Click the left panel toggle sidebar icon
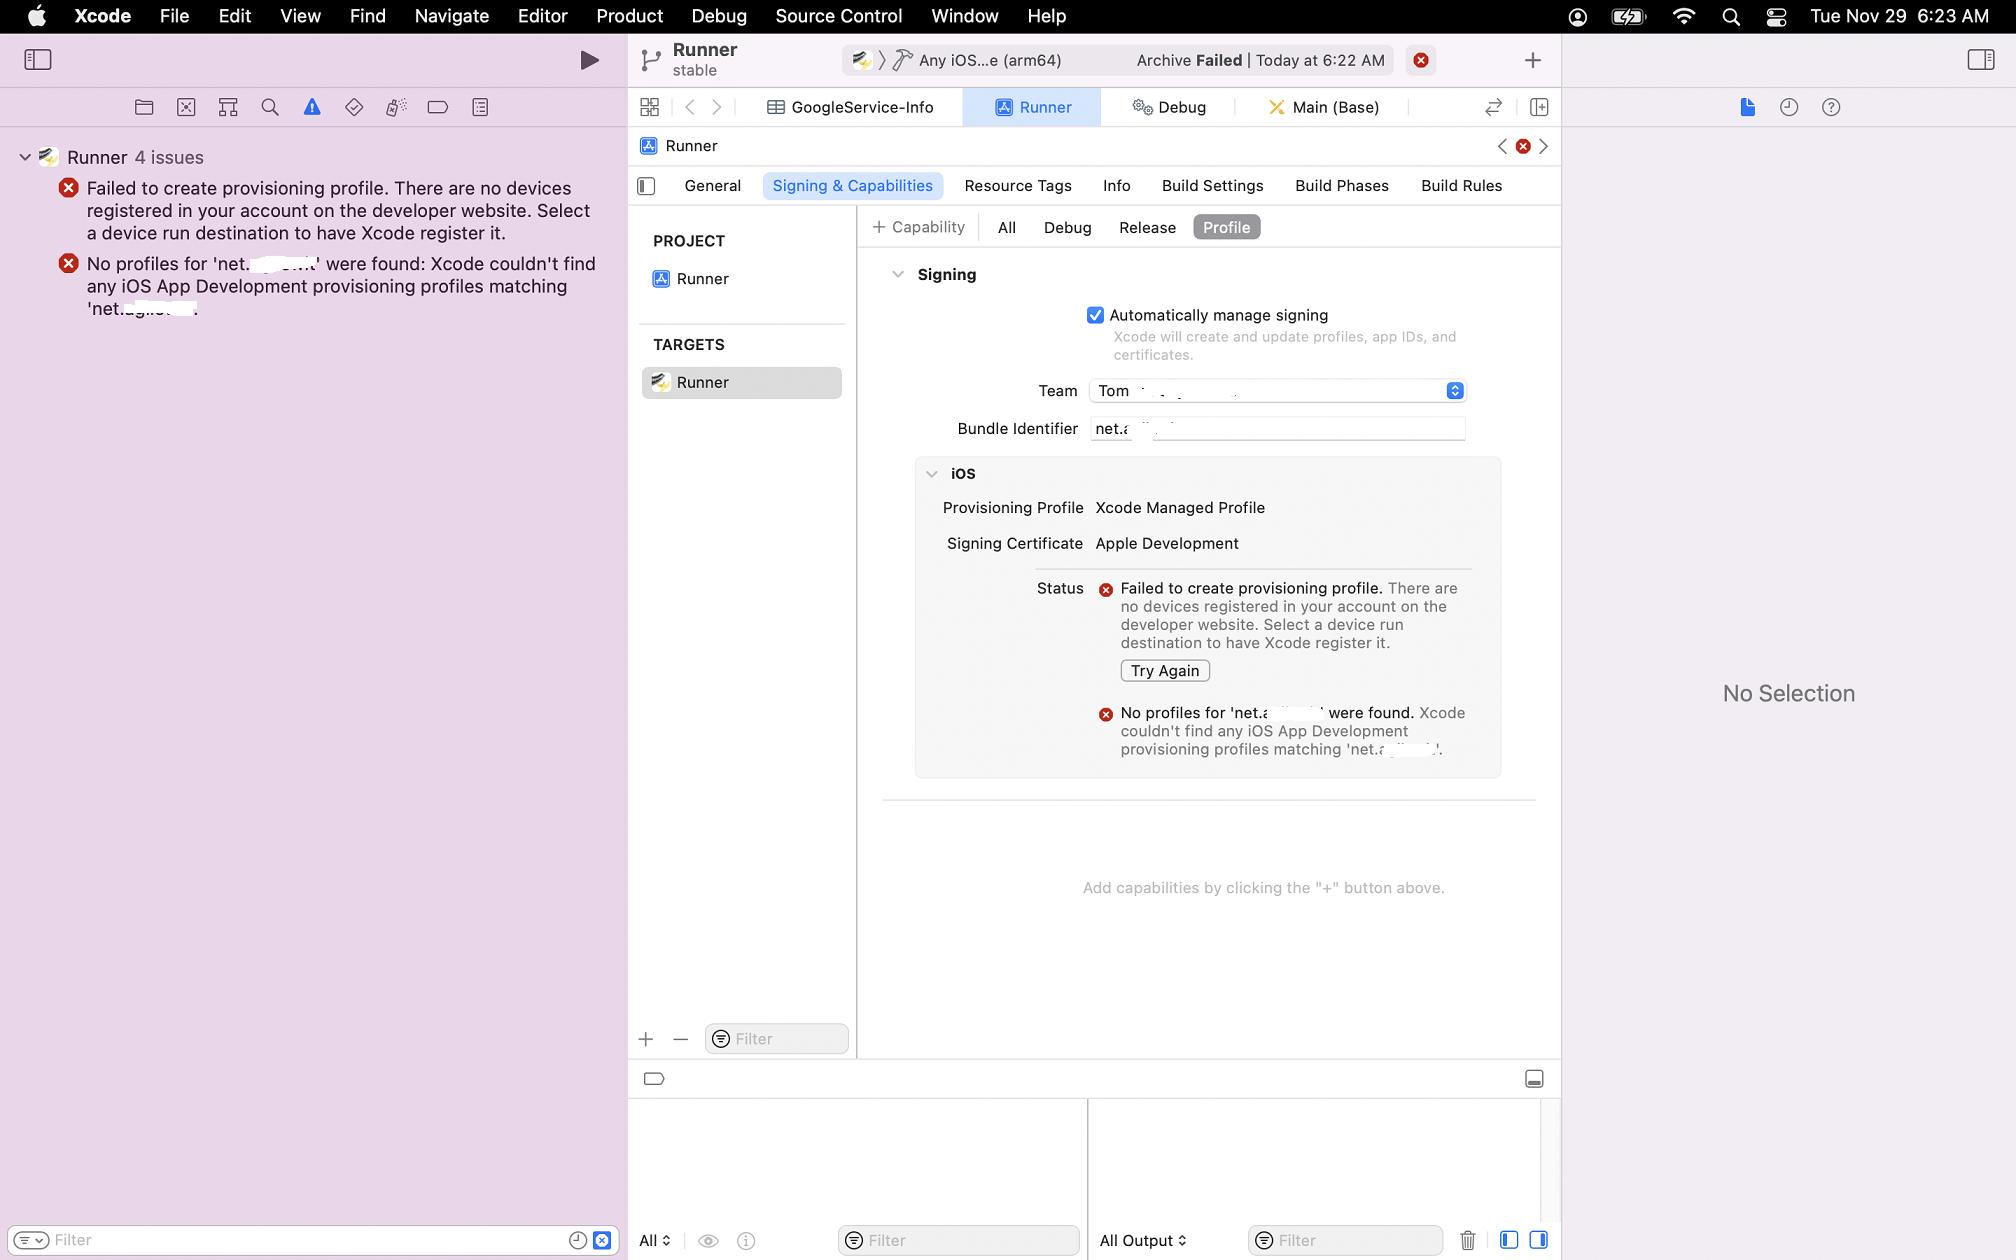2016x1260 pixels. click(x=38, y=58)
